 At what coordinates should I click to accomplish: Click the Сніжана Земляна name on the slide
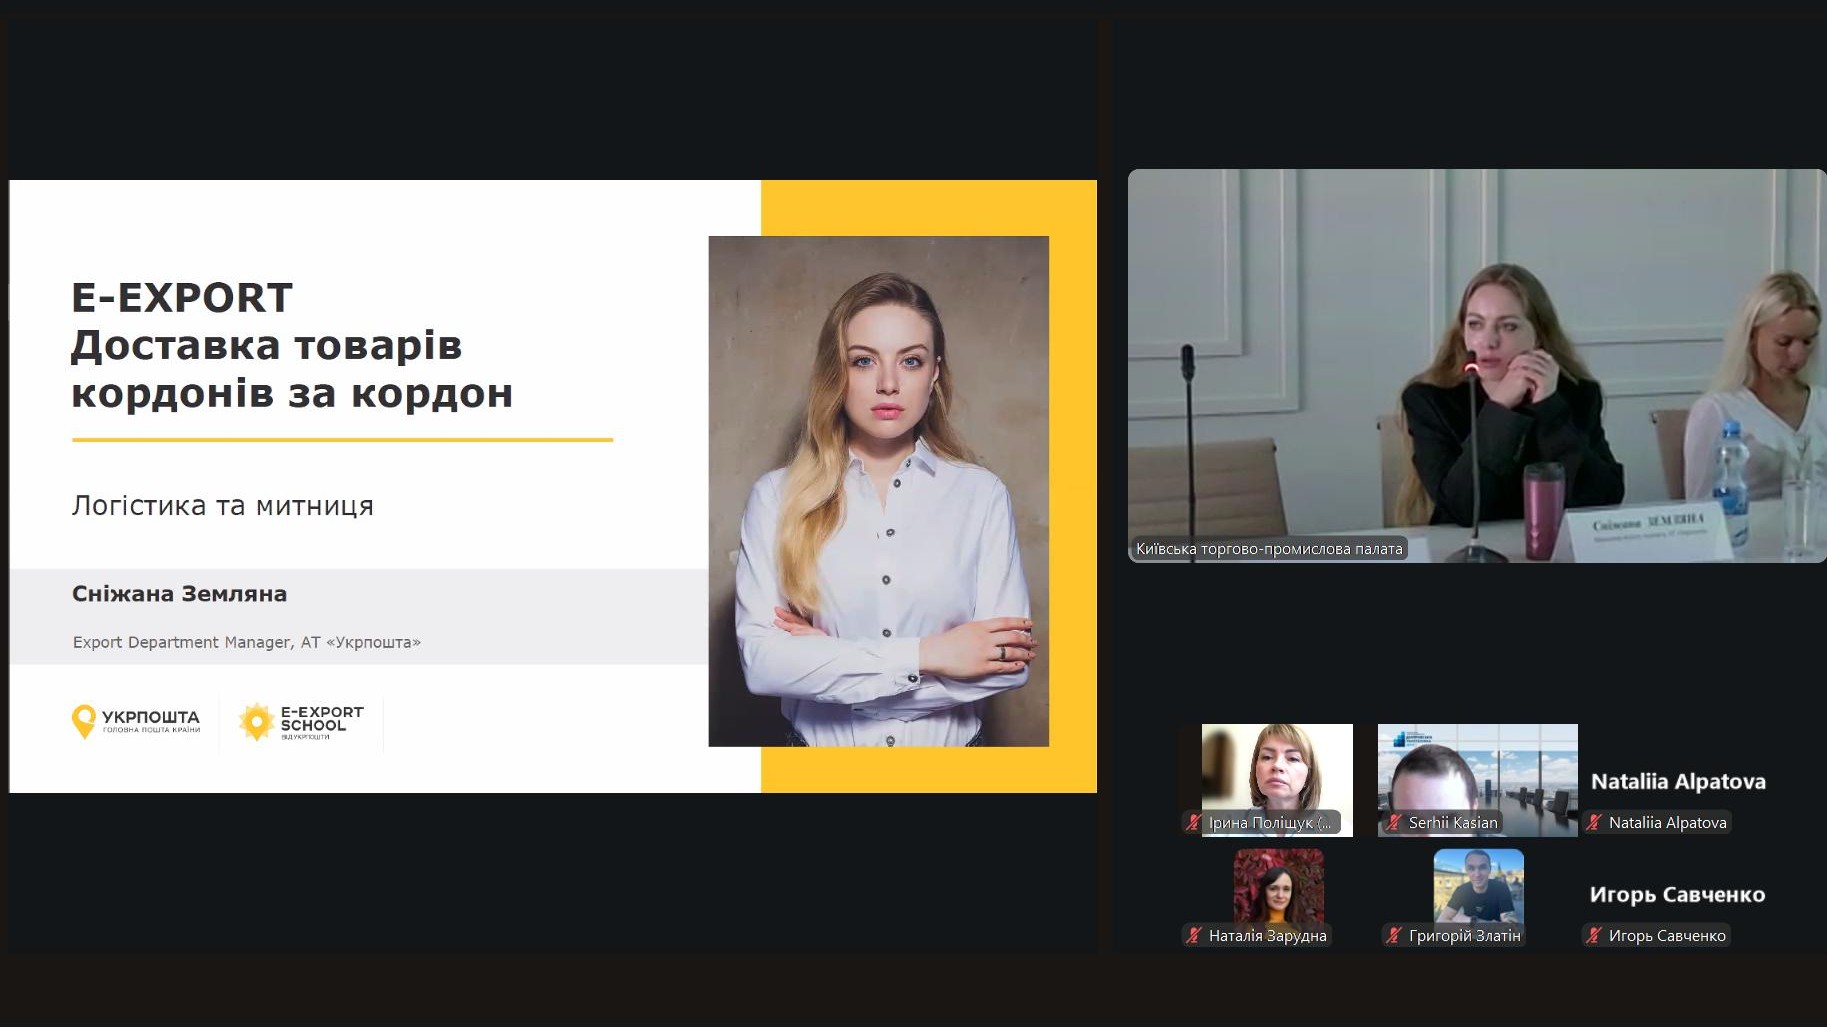tap(179, 594)
